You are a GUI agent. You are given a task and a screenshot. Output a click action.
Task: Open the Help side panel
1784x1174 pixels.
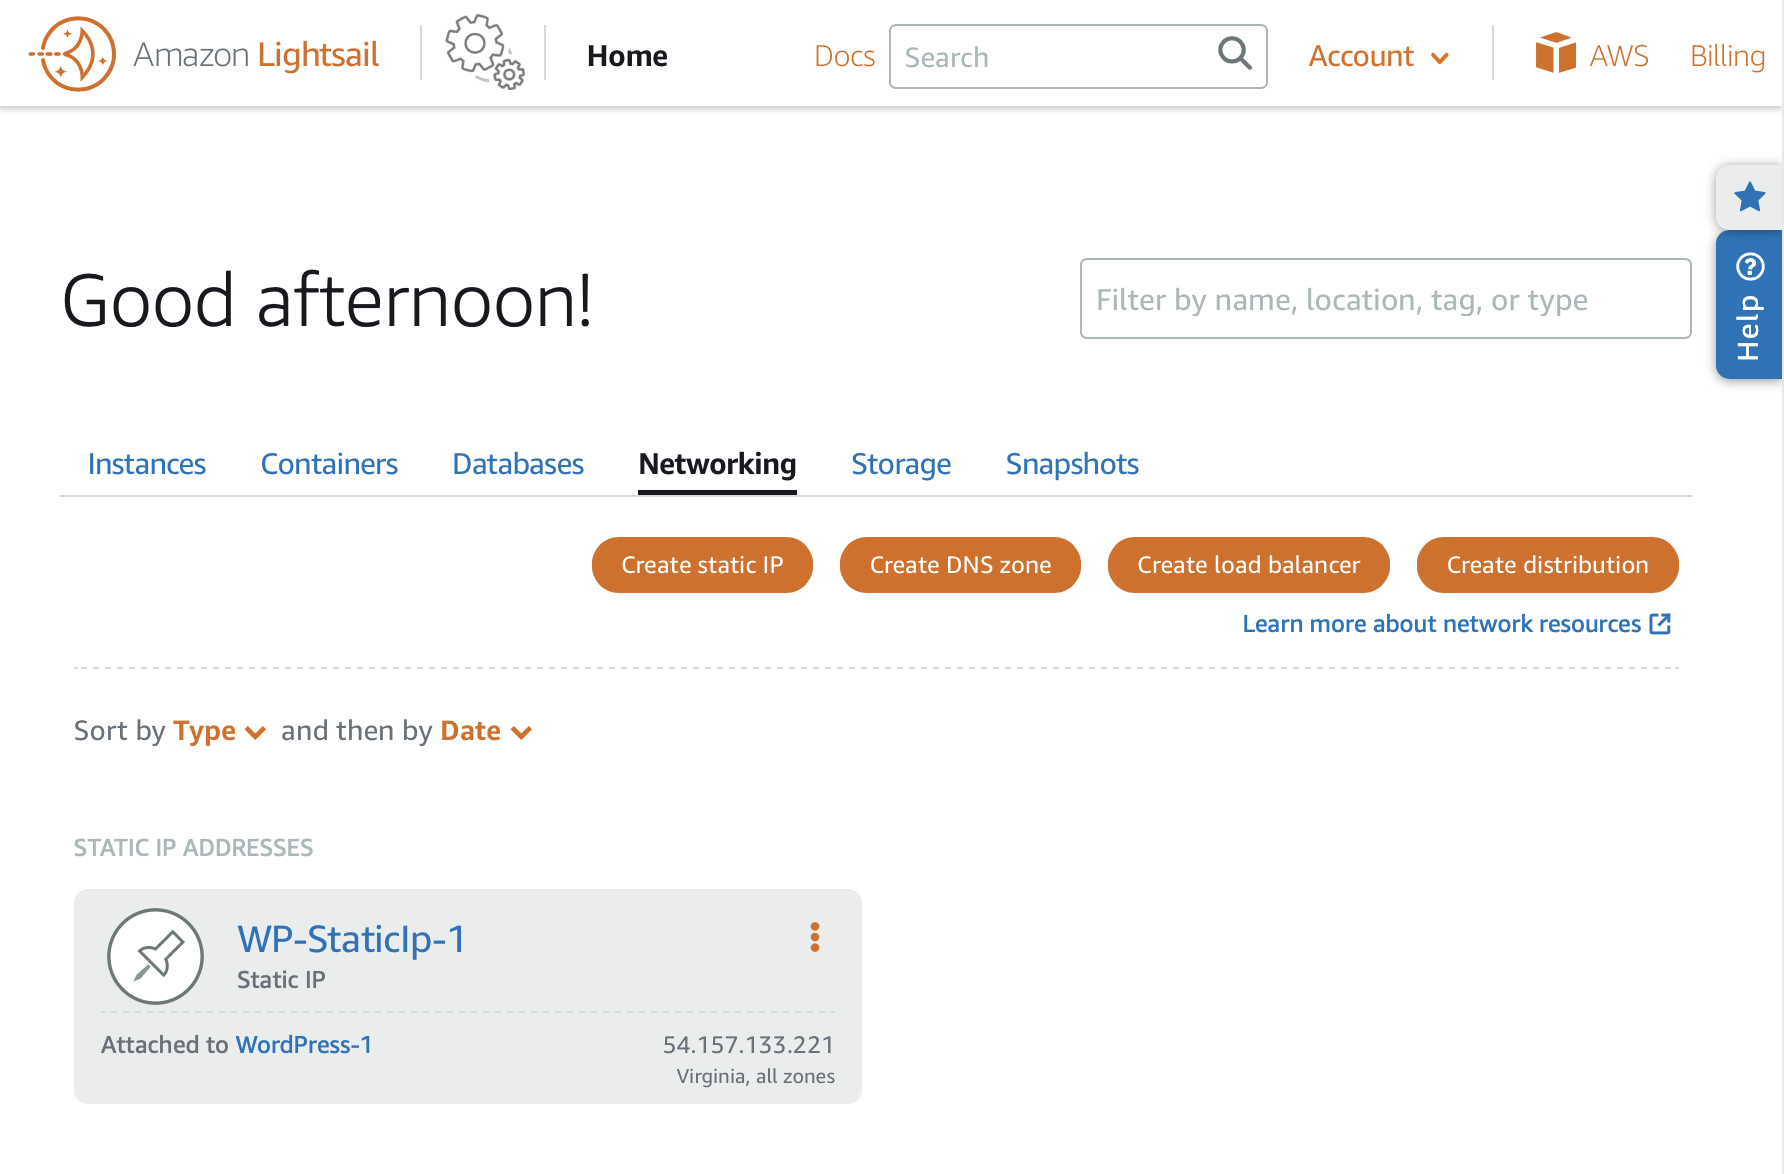click(1749, 306)
